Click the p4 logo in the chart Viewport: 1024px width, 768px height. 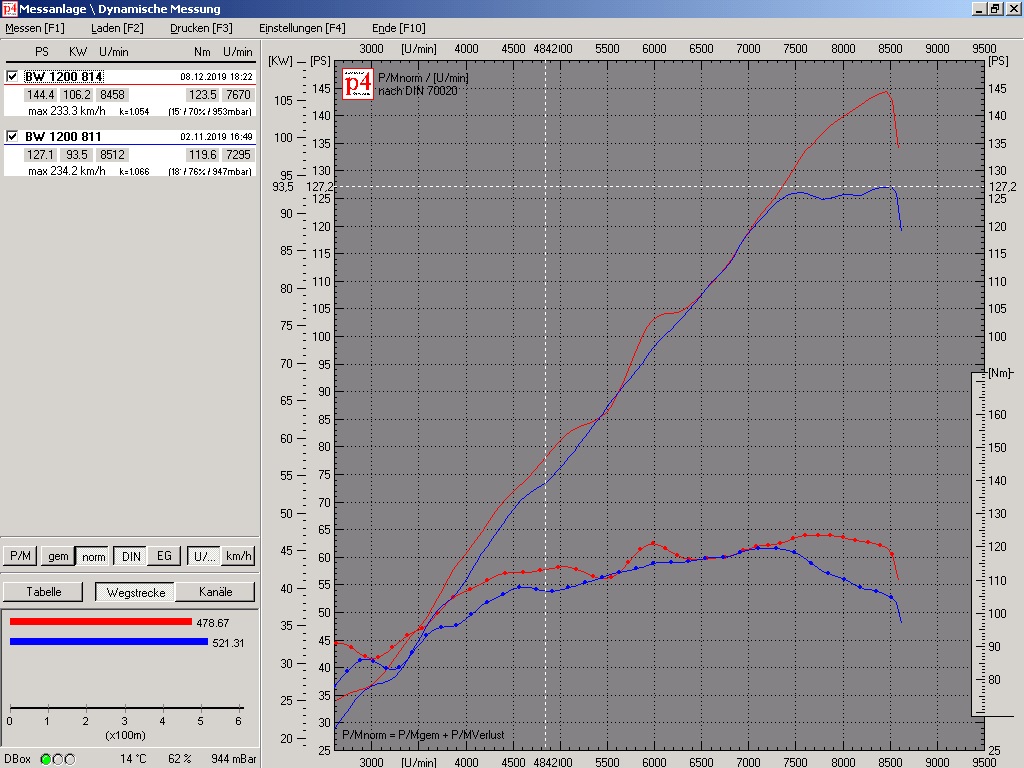(x=358, y=84)
